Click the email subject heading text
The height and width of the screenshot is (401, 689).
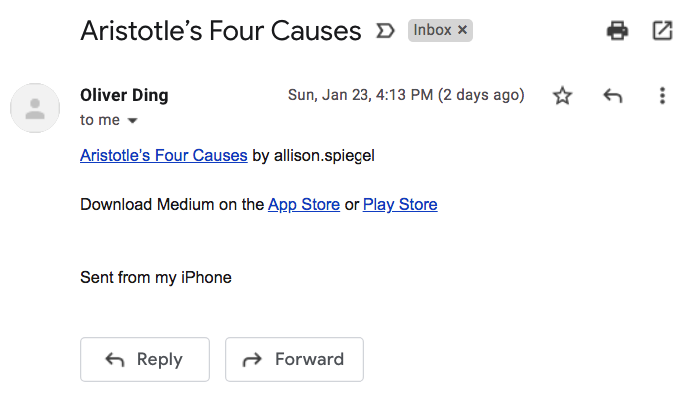(220, 31)
